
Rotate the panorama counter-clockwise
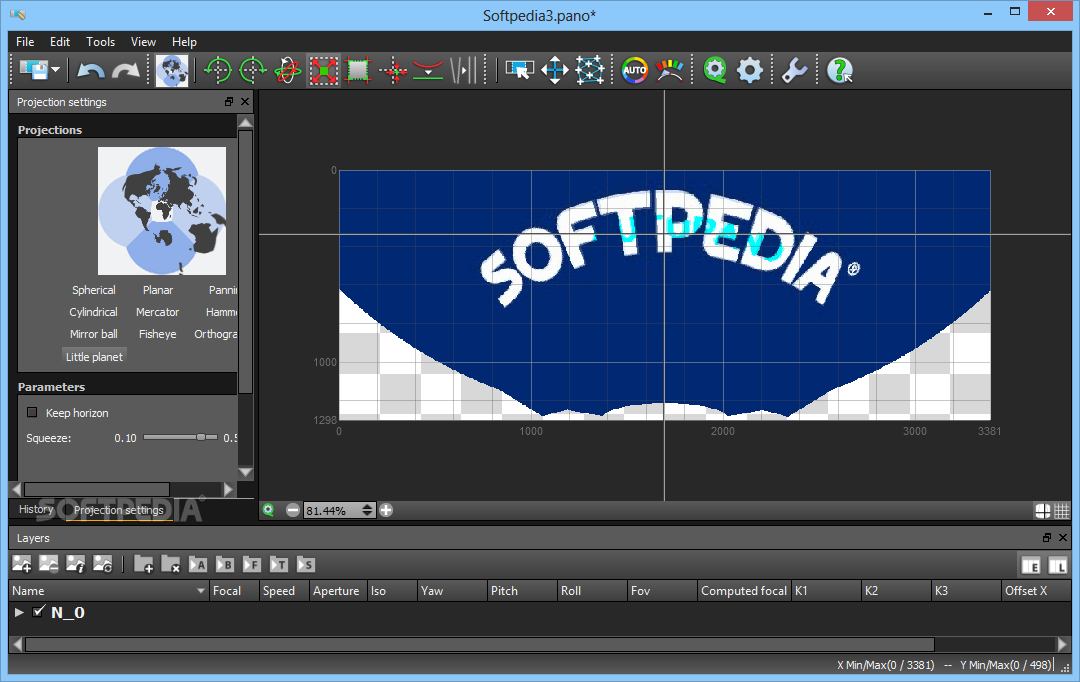[x=218, y=70]
